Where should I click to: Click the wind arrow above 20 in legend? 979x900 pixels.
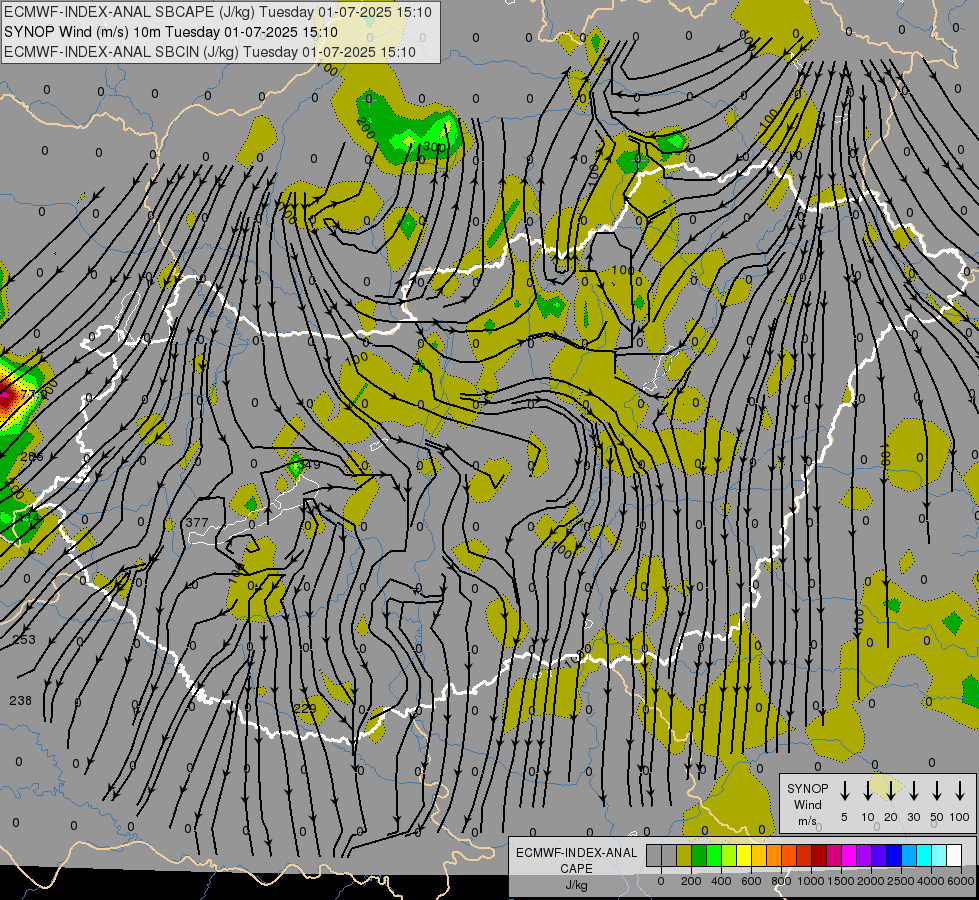click(891, 791)
